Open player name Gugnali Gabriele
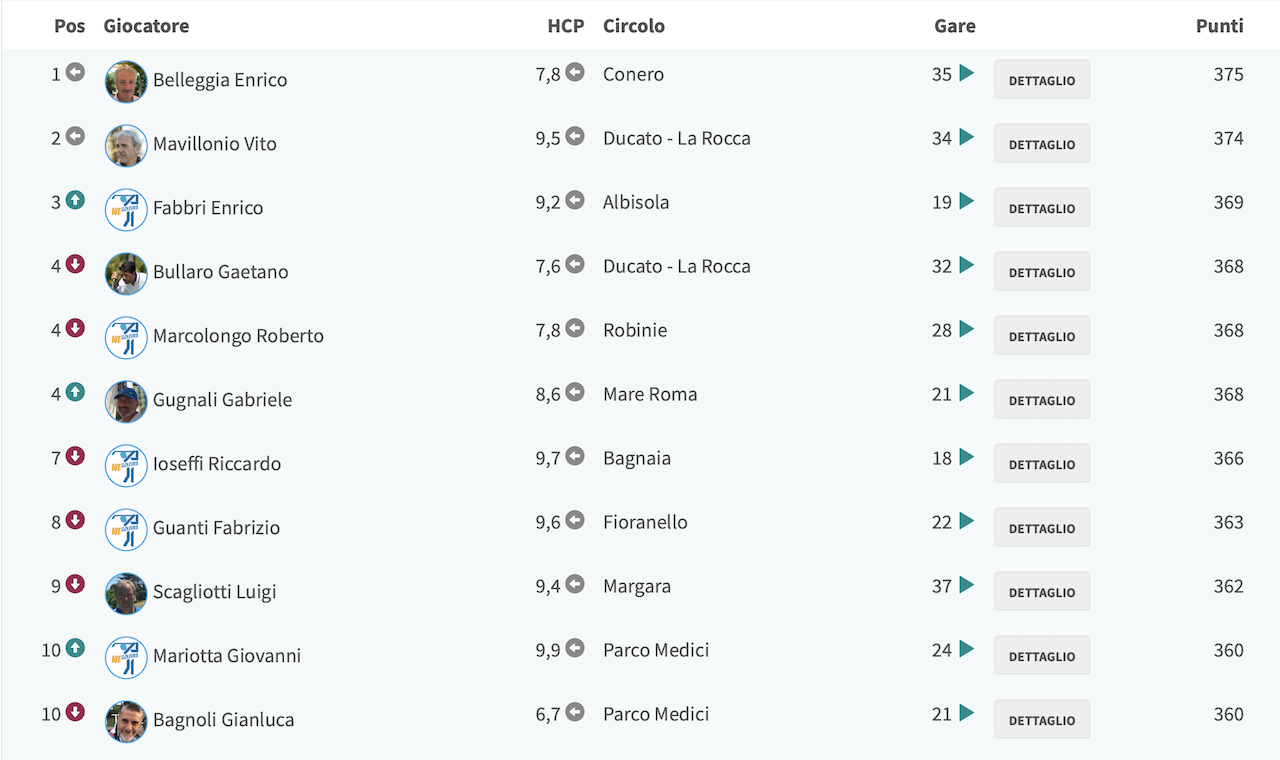The height and width of the screenshot is (760, 1280). point(222,400)
